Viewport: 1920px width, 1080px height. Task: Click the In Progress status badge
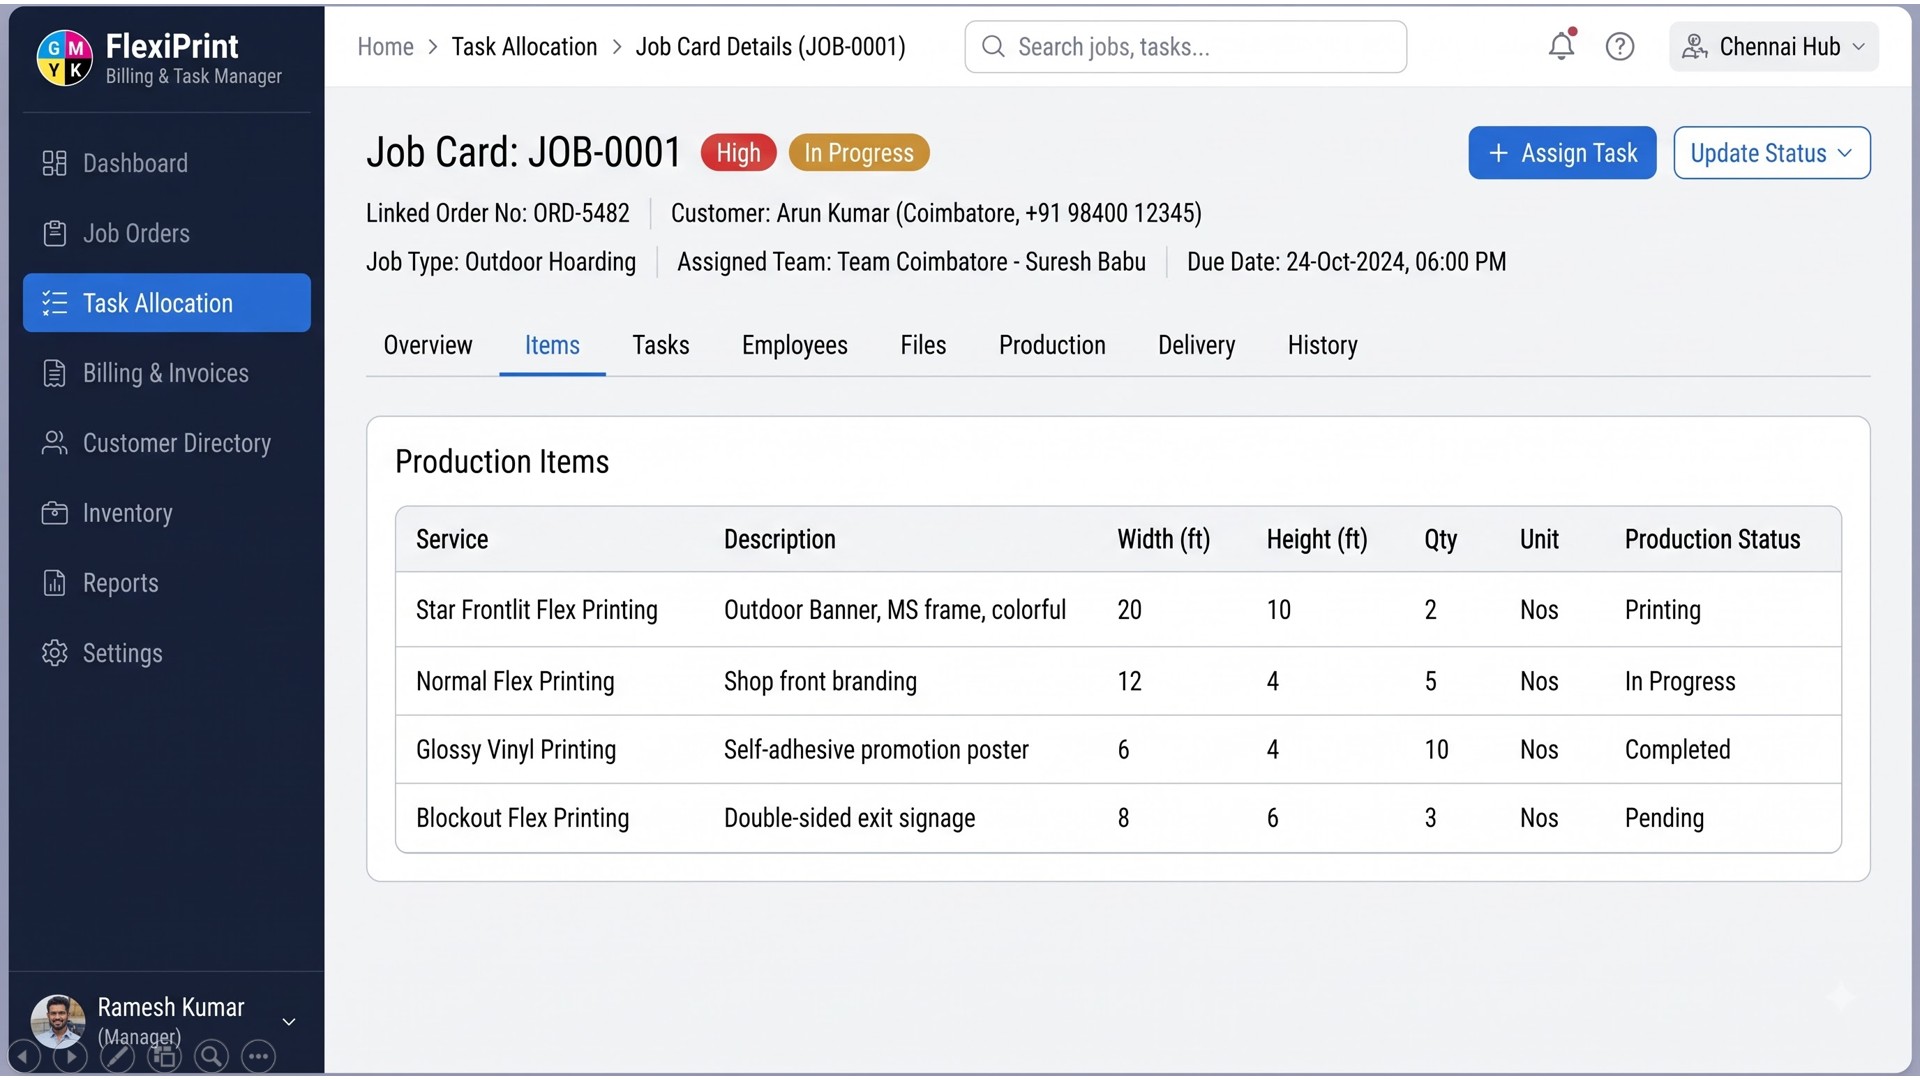[859, 152]
